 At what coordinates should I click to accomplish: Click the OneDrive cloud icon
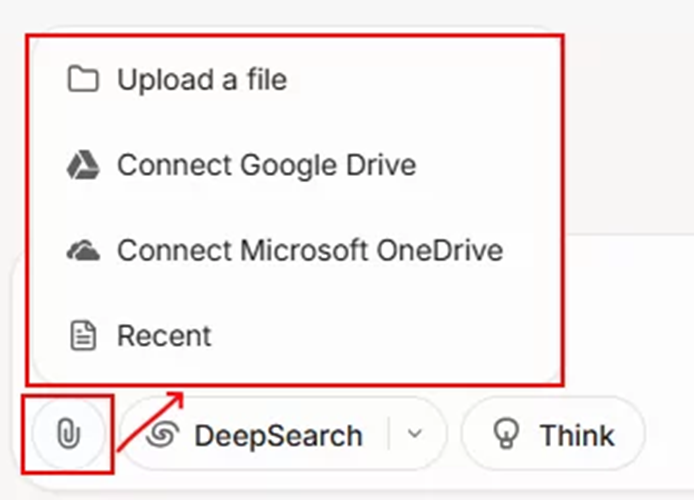coord(83,250)
